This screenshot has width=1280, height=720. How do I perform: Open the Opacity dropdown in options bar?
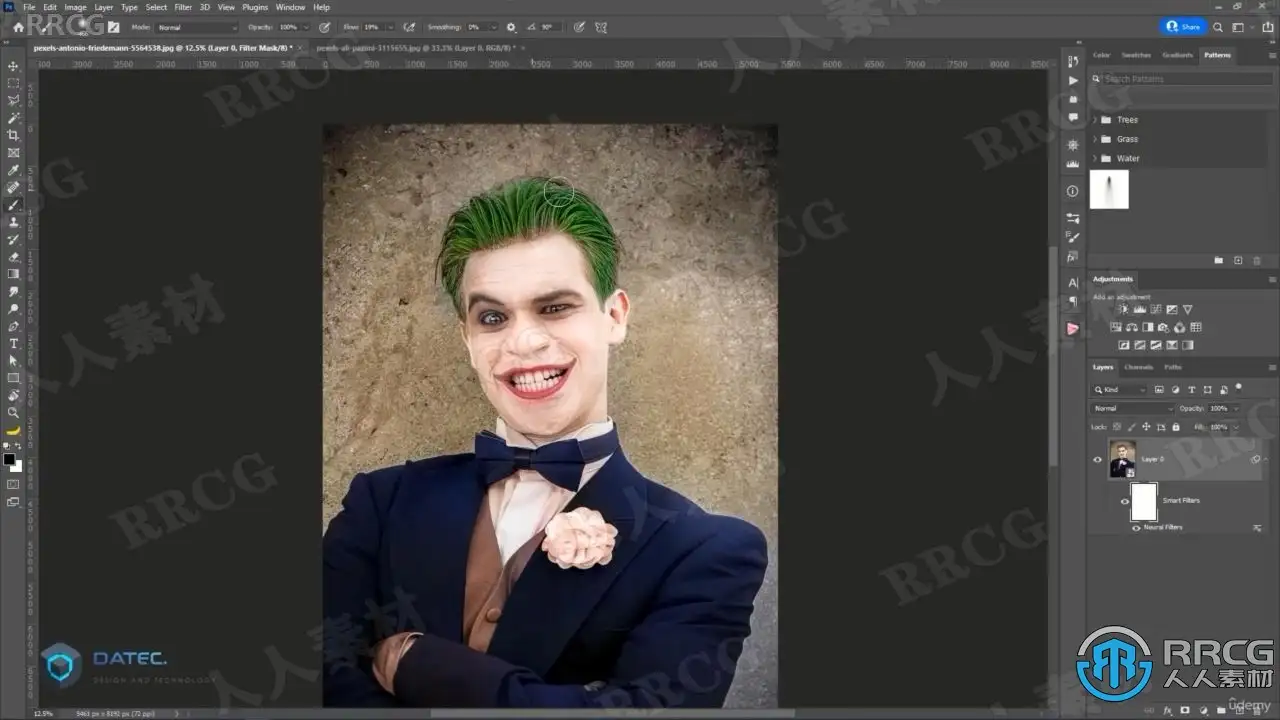(306, 27)
